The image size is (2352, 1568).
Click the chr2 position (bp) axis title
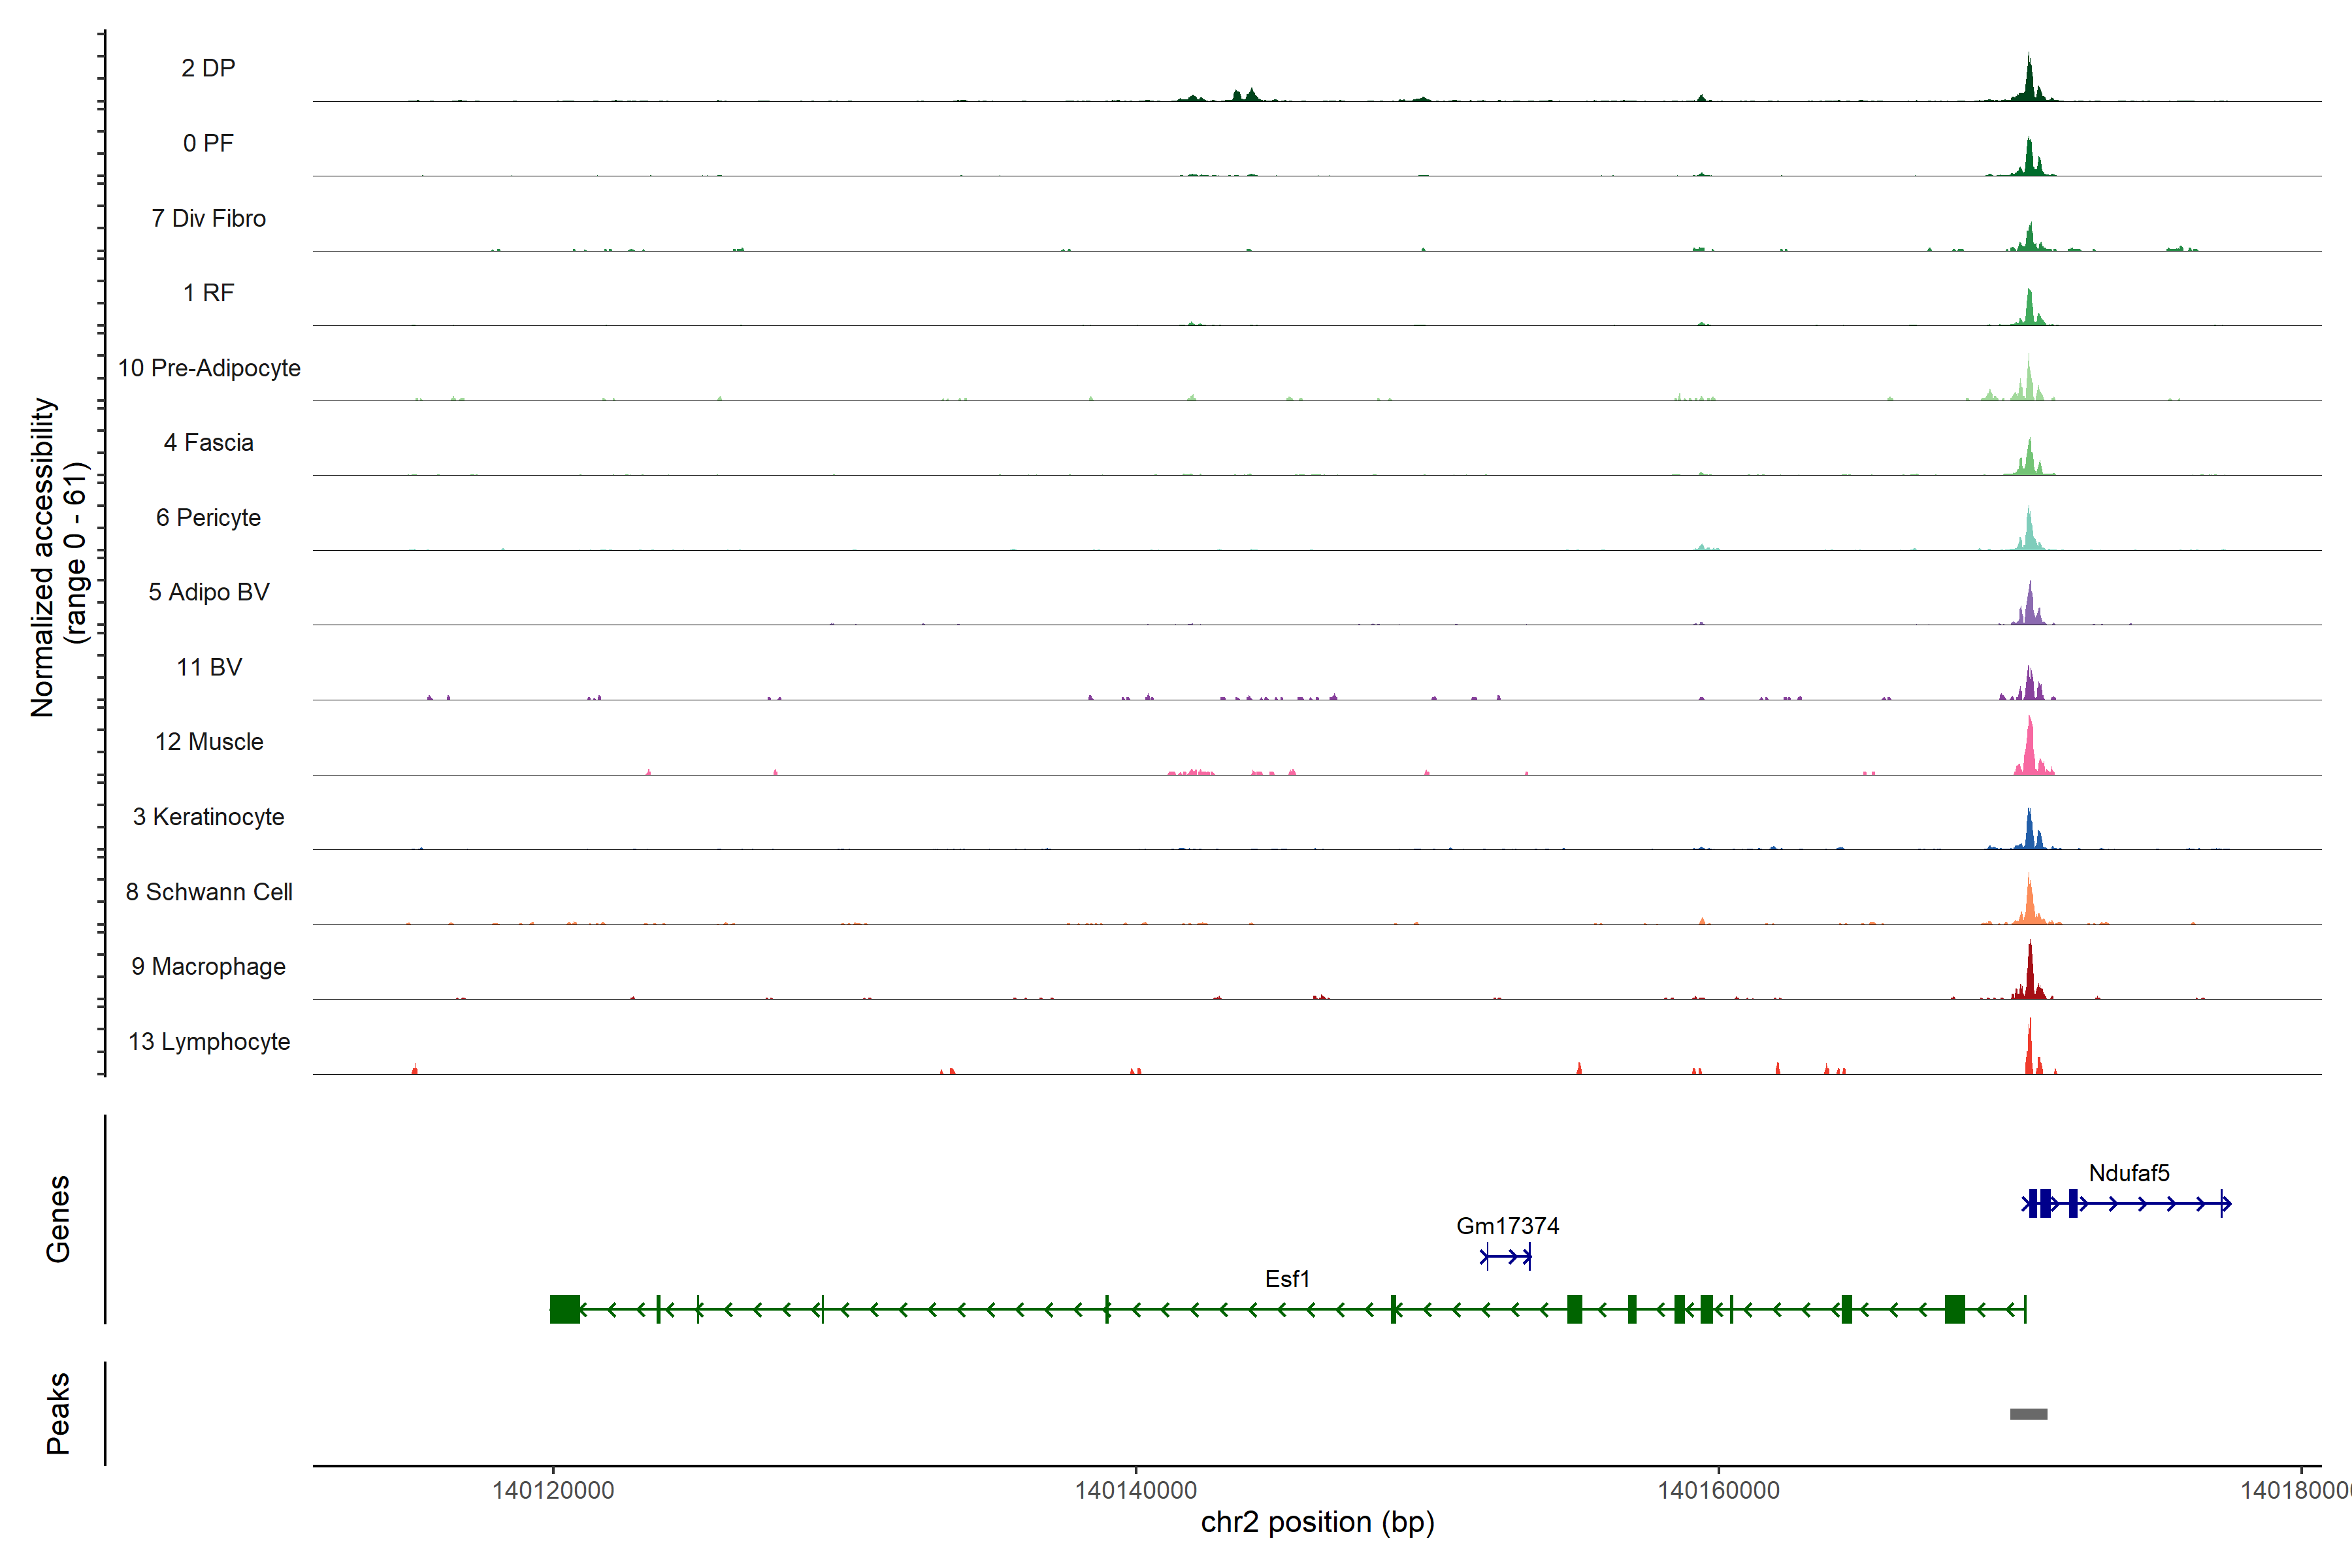(1317, 1523)
